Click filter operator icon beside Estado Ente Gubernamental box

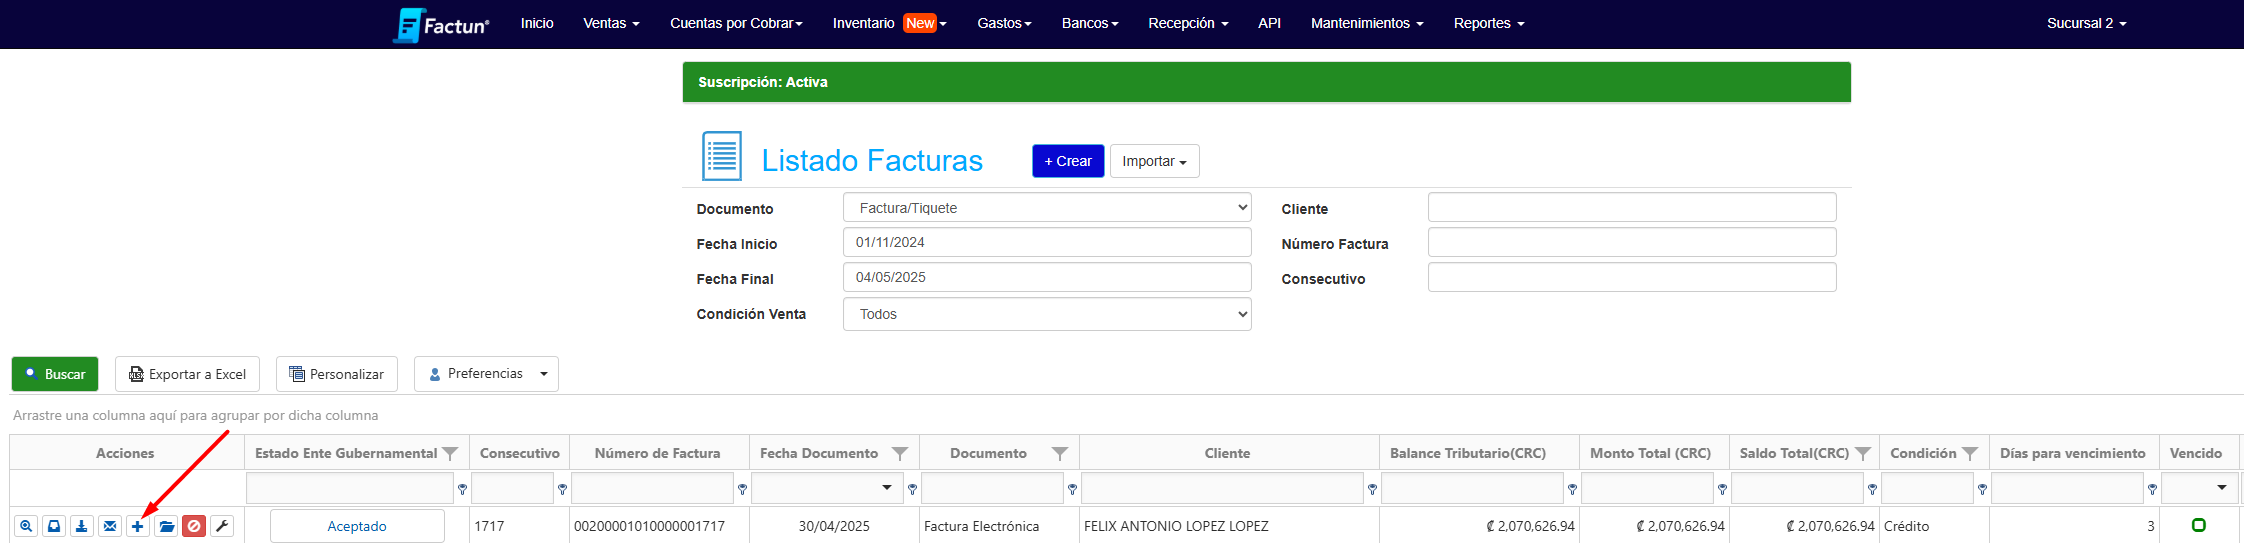tap(462, 489)
